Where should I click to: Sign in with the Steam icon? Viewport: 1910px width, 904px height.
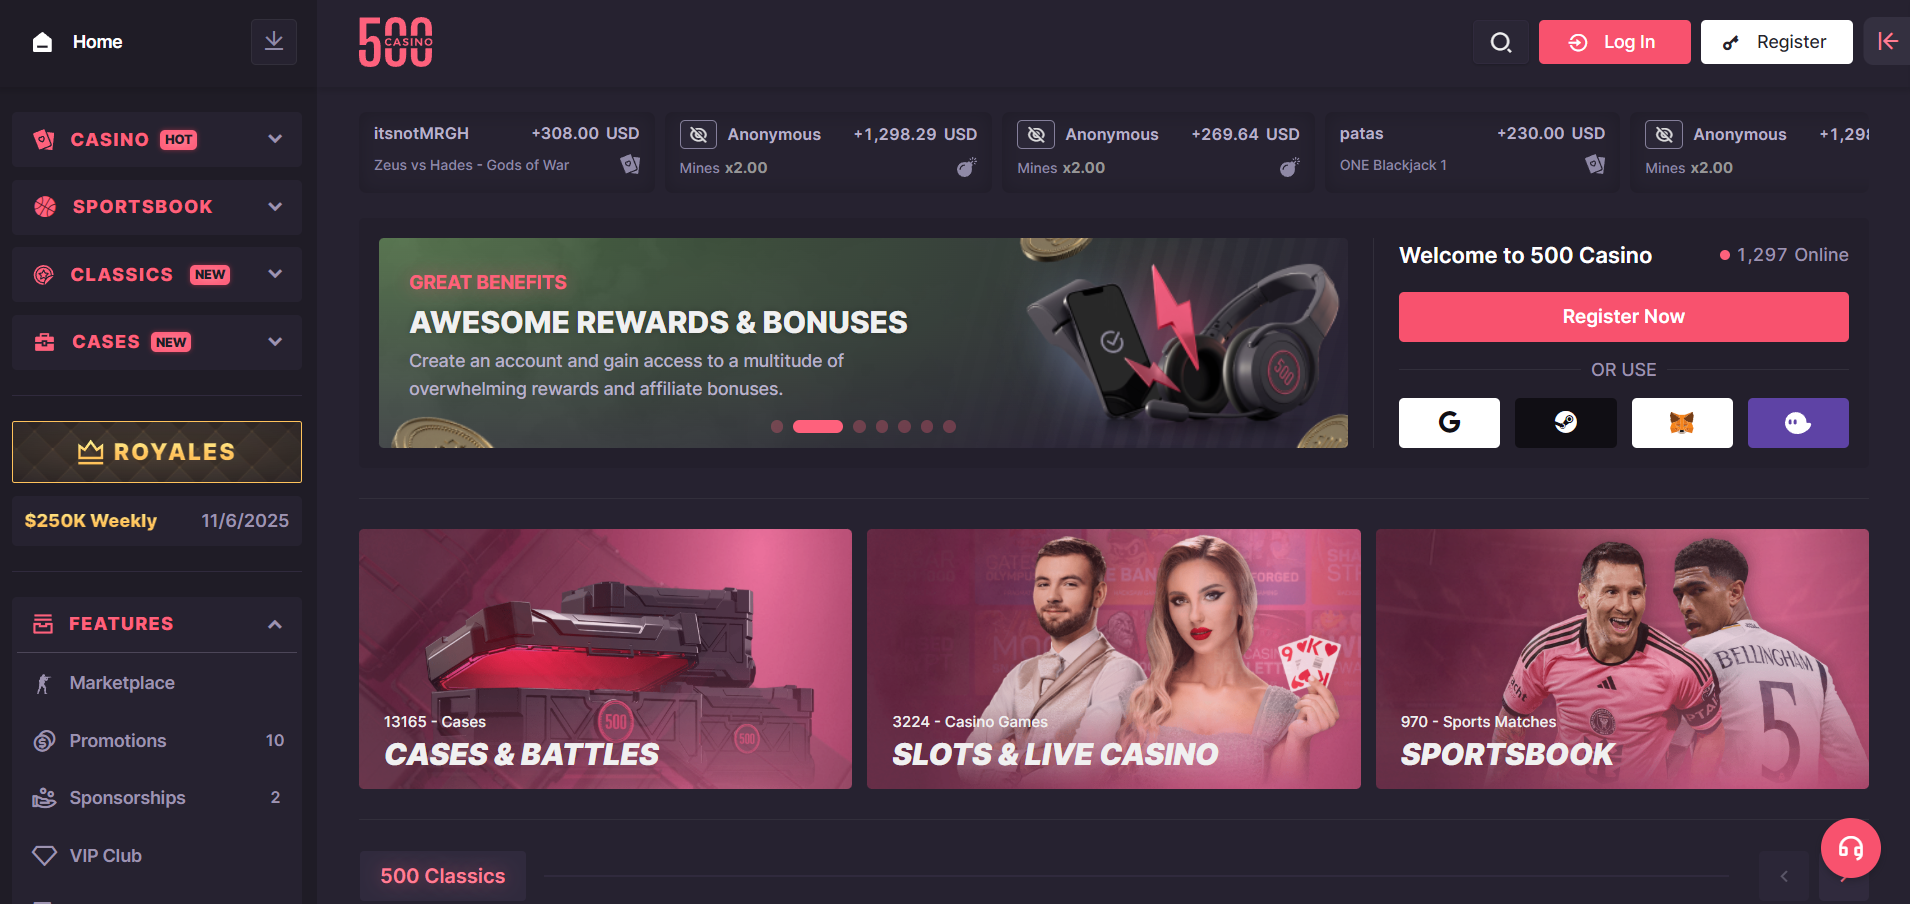coord(1566,423)
